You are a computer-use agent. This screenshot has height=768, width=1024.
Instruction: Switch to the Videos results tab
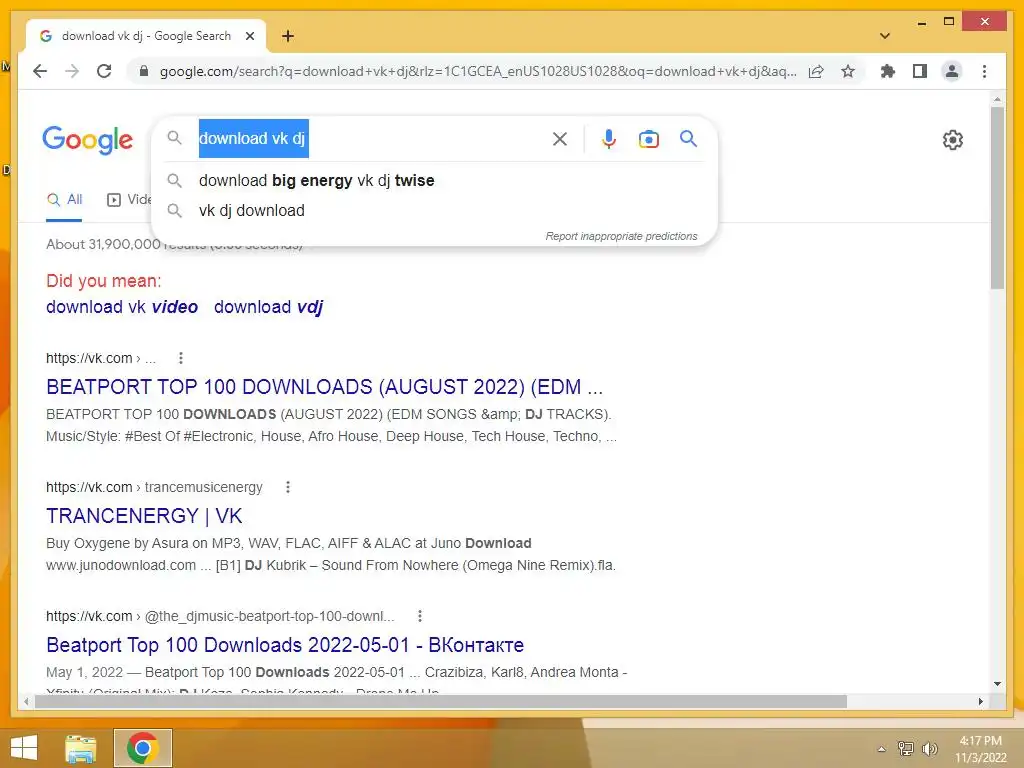[x=129, y=200]
